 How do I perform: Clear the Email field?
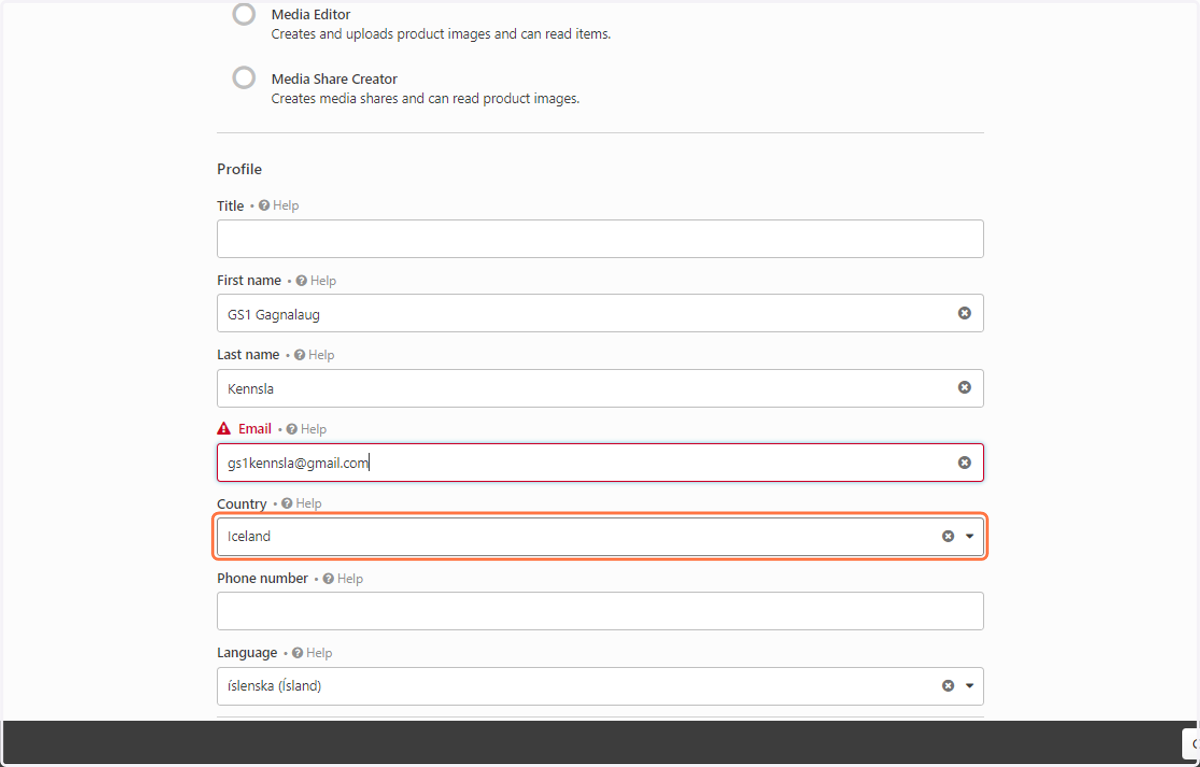(x=965, y=462)
